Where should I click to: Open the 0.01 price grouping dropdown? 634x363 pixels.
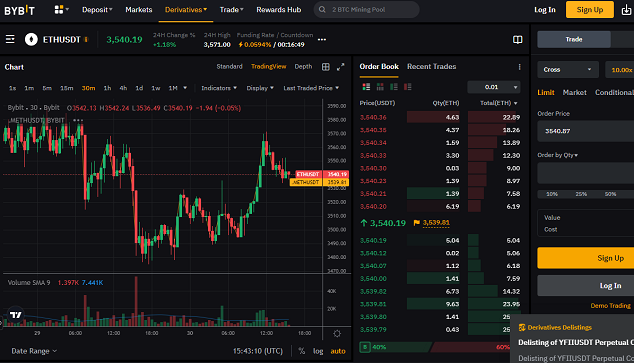click(x=494, y=87)
